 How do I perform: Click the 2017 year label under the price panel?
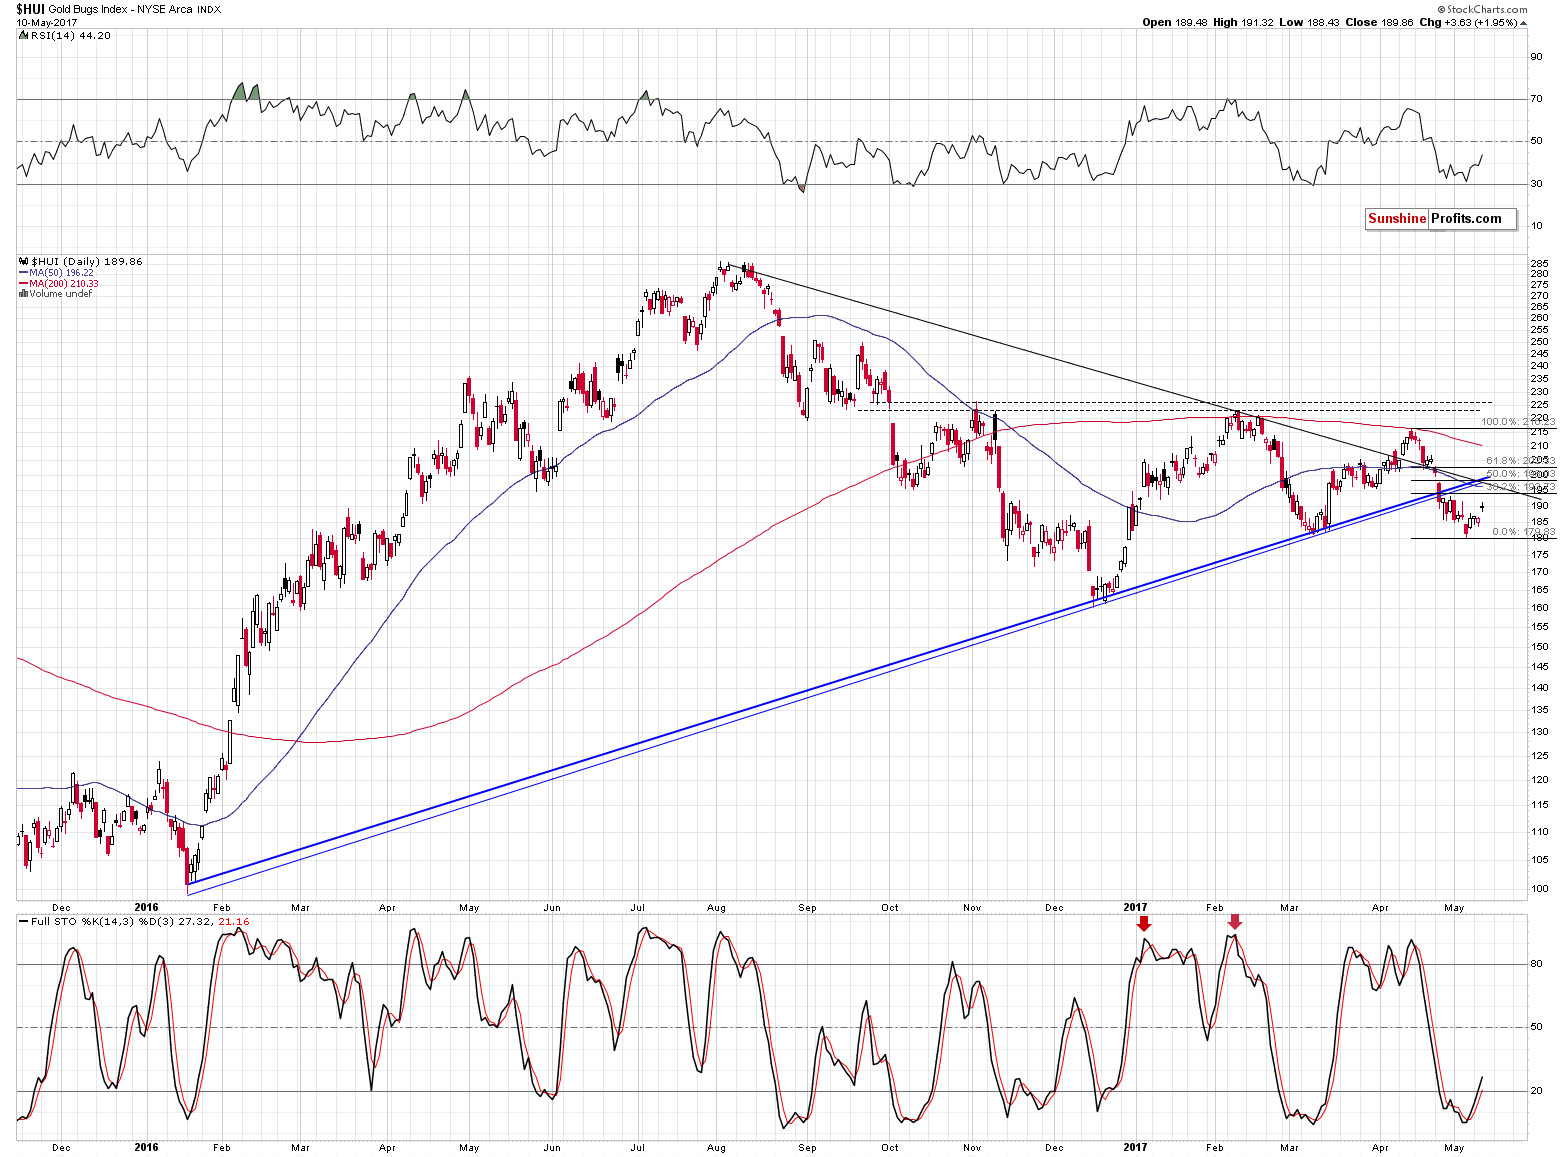tap(1135, 908)
